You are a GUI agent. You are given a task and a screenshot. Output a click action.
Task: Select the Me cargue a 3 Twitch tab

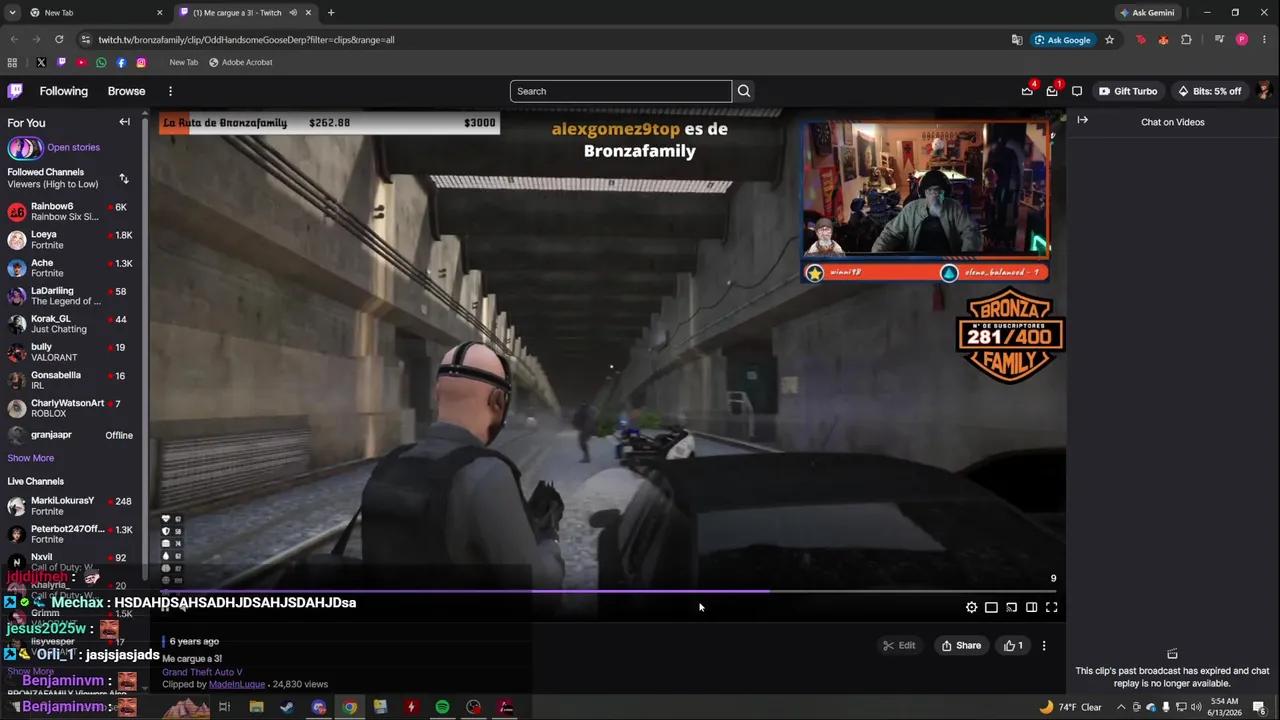[245, 13]
